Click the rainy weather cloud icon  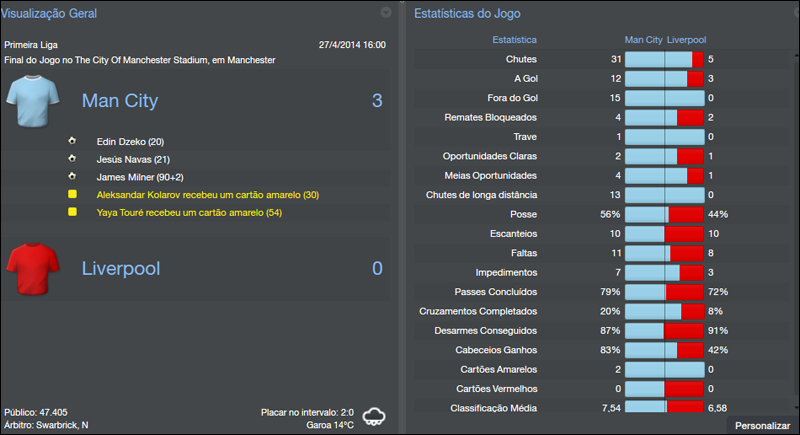coord(375,415)
